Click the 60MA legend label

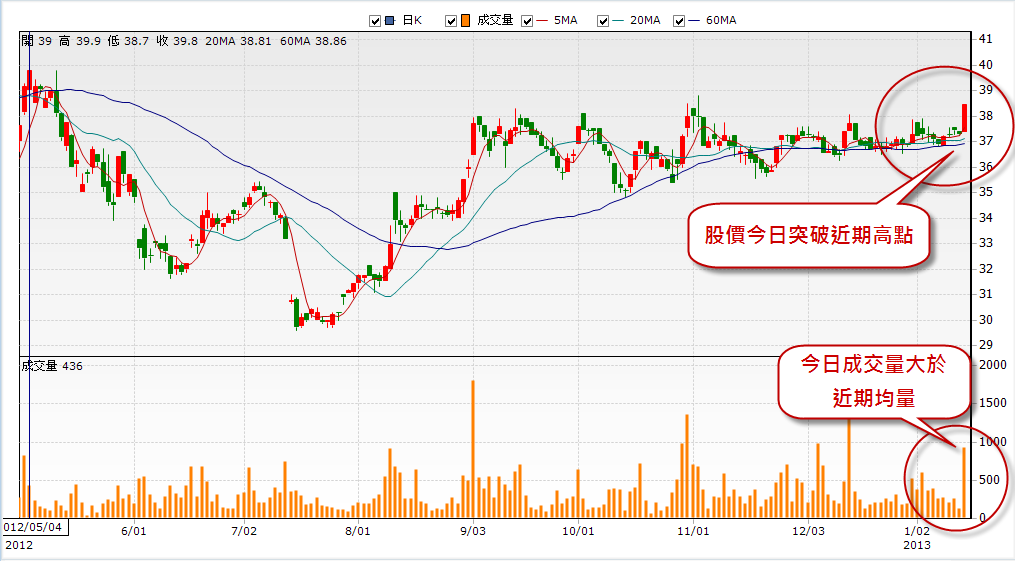click(721, 21)
